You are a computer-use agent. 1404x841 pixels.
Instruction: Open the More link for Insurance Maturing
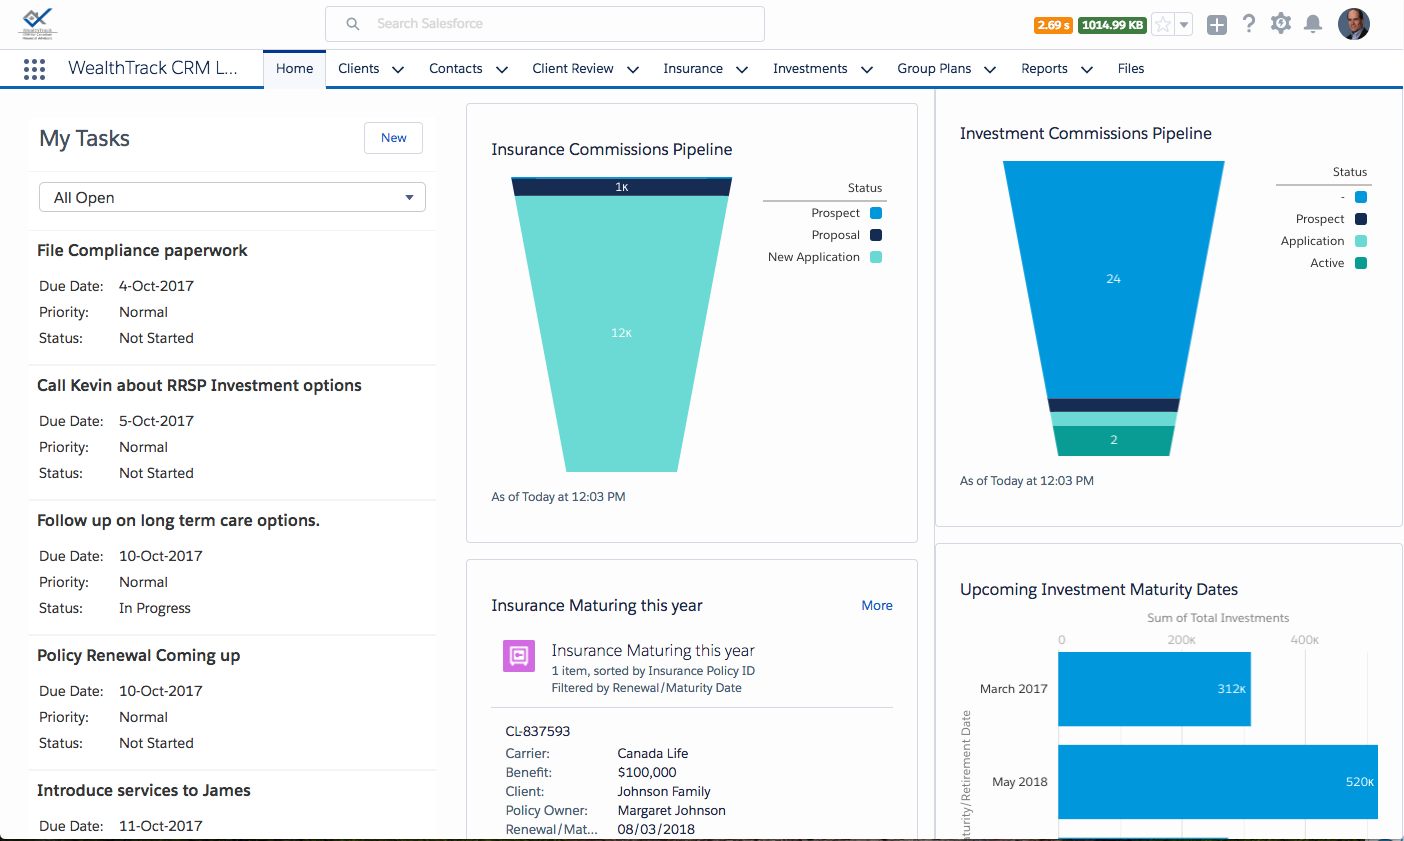click(x=877, y=605)
